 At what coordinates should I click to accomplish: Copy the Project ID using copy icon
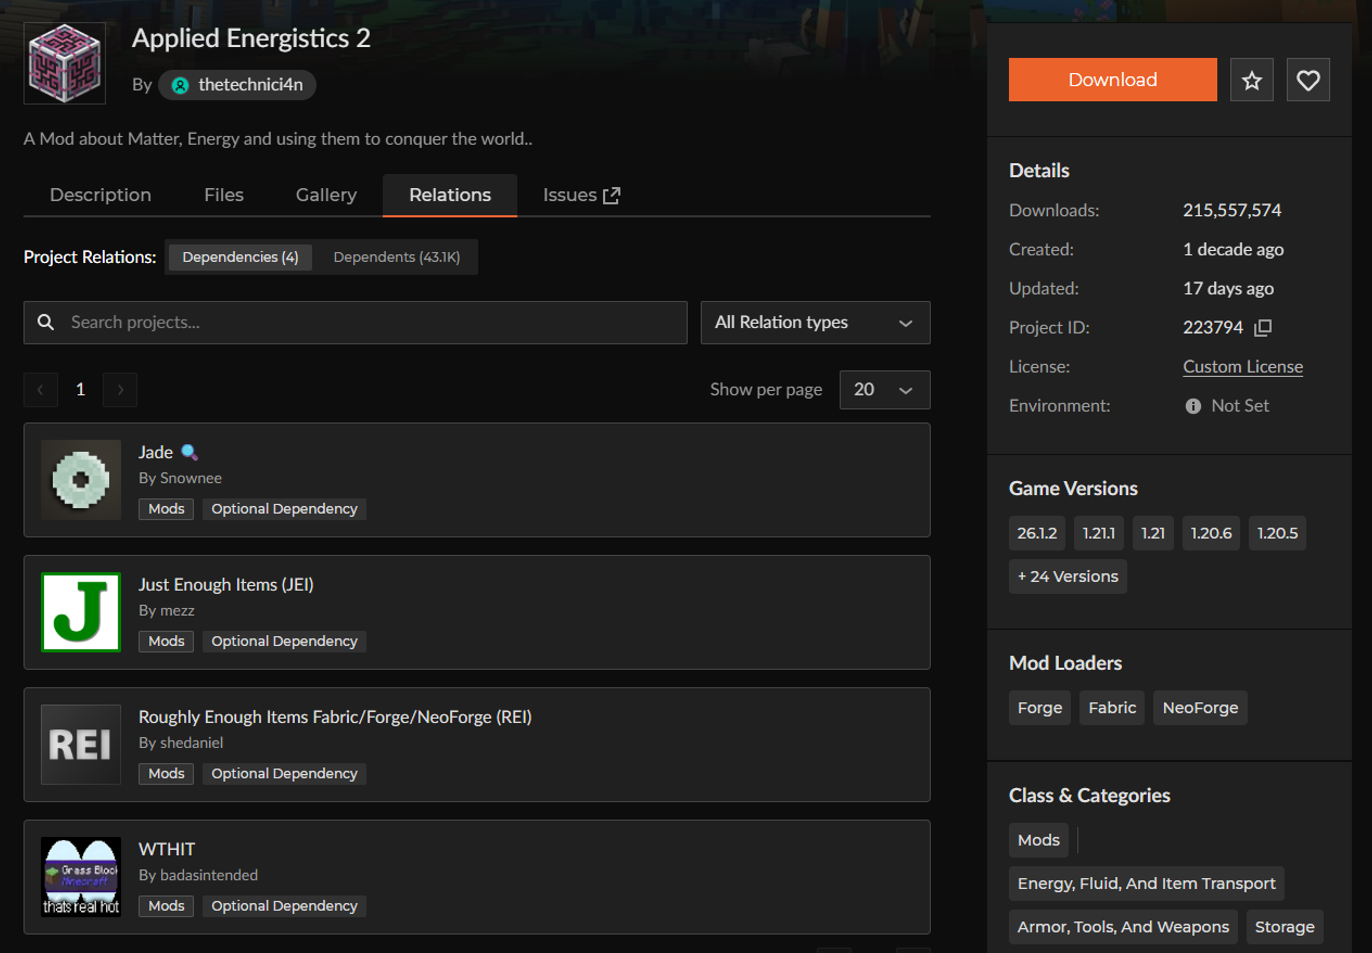(x=1263, y=328)
